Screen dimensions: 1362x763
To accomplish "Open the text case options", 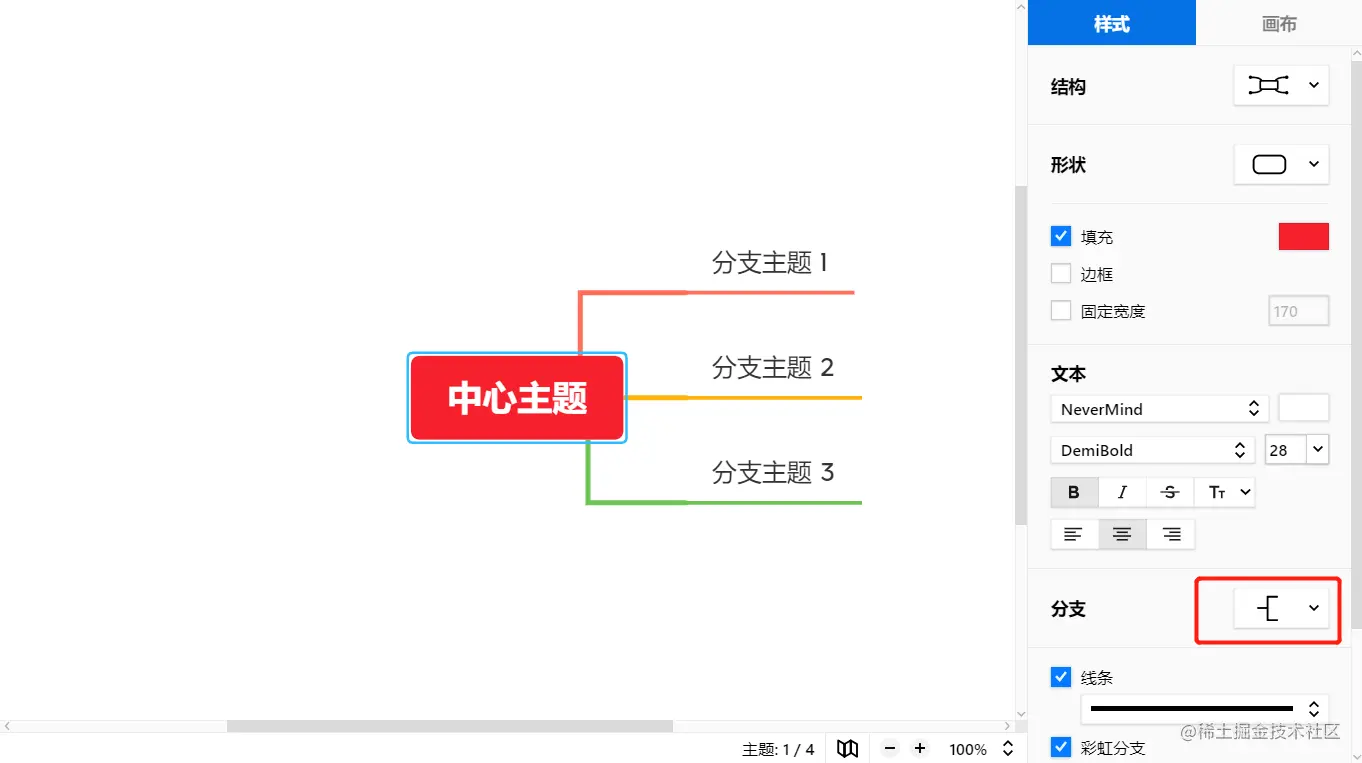I will pos(1225,492).
